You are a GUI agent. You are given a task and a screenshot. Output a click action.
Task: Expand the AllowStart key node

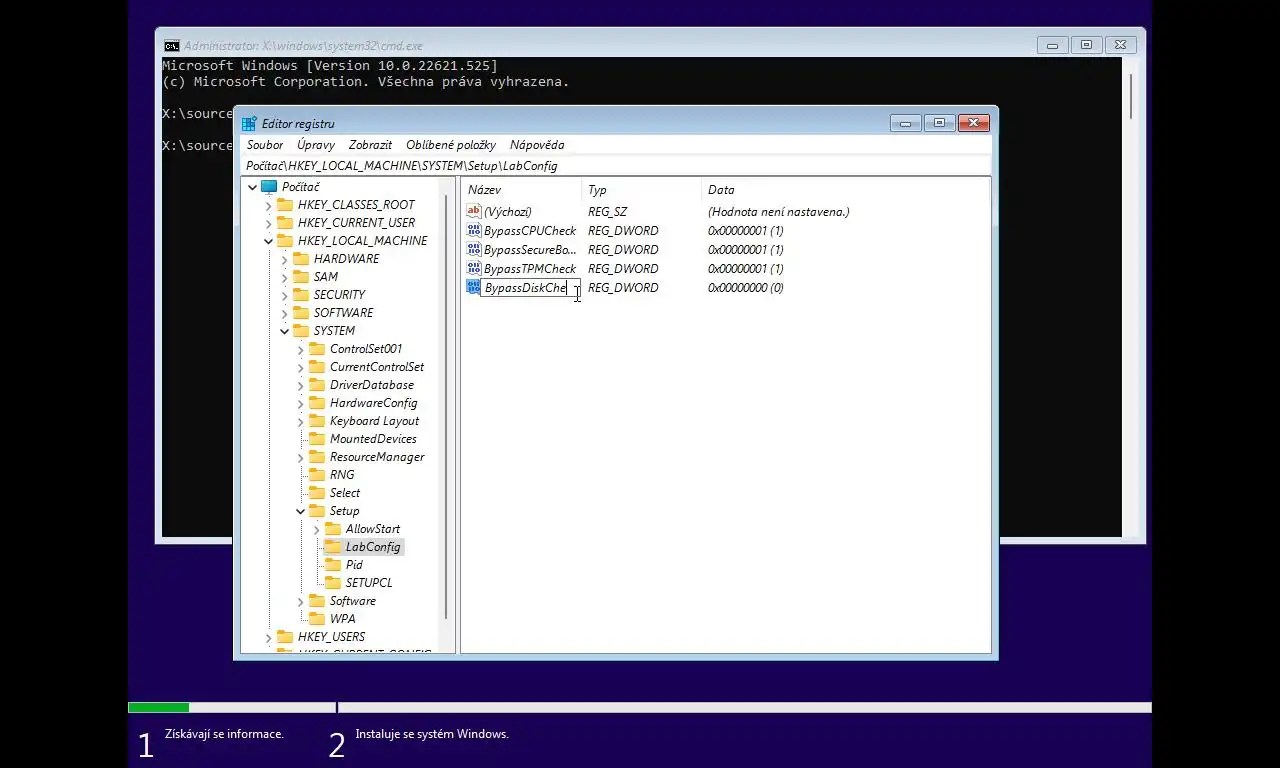[x=316, y=529]
